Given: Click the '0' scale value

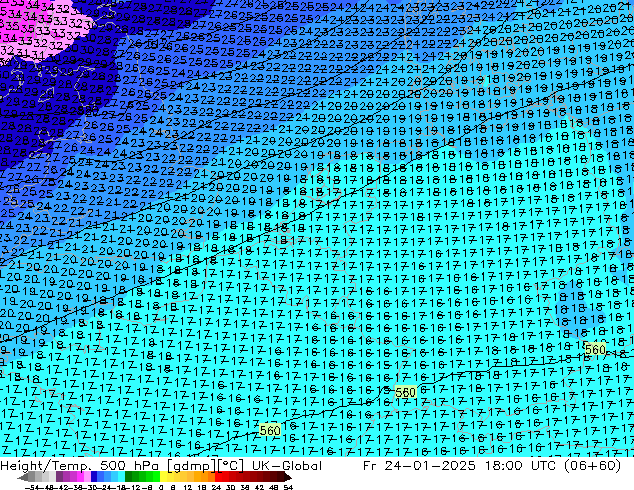Looking at the screenshot, I should click(161, 487).
